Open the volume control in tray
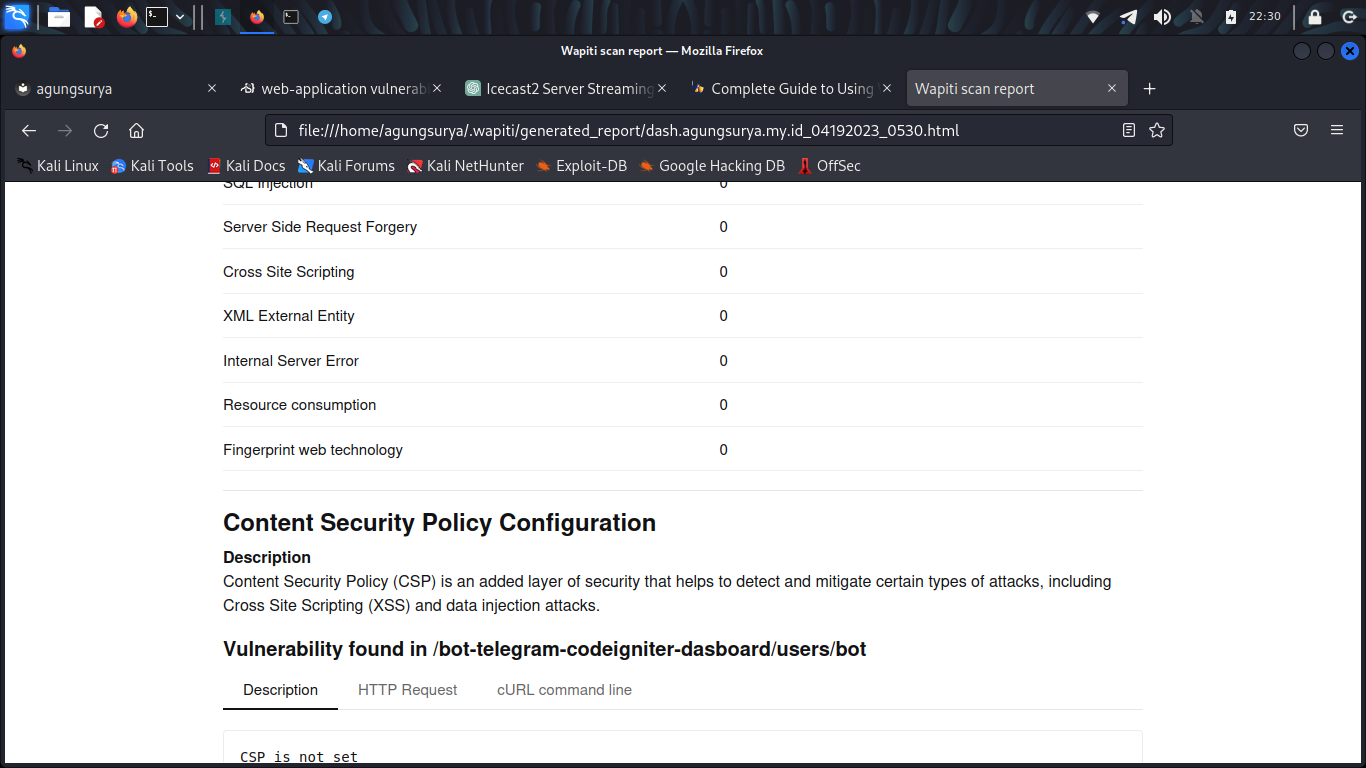This screenshot has width=1366, height=768. (1162, 17)
